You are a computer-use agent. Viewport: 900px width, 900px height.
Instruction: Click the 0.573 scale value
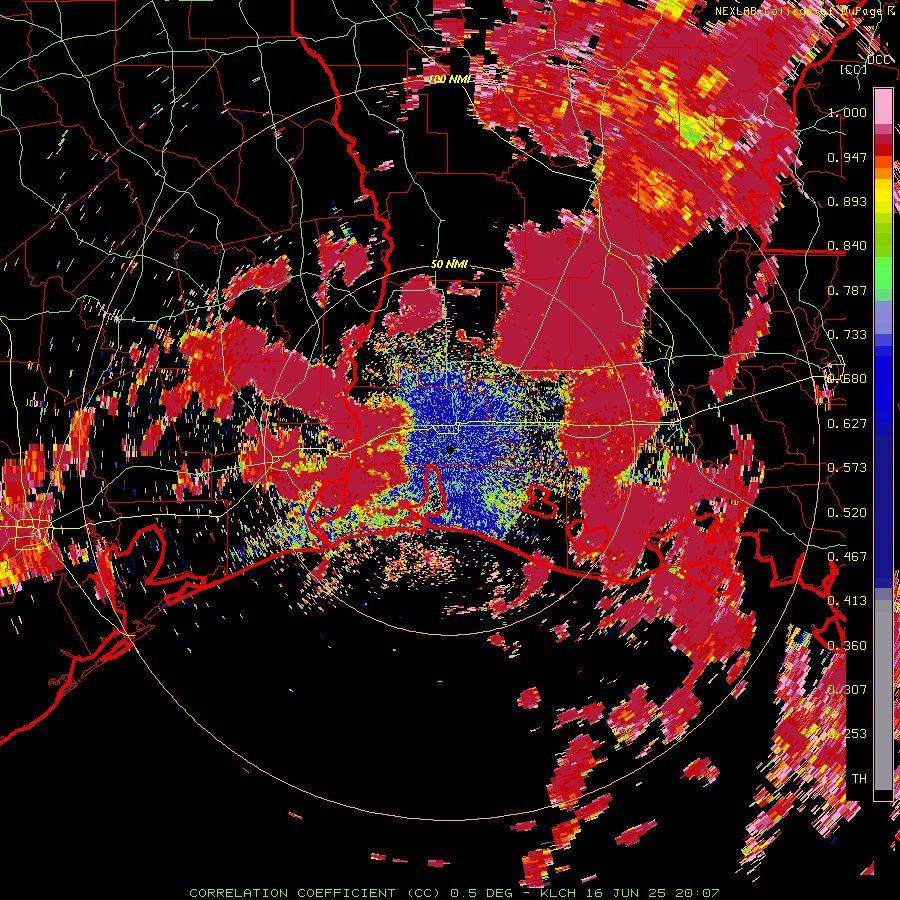coord(847,468)
